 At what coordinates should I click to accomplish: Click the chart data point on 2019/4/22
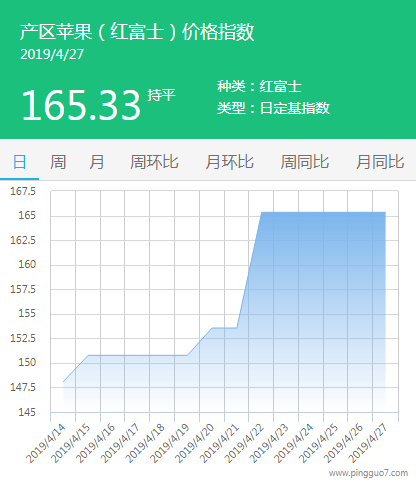click(x=262, y=212)
